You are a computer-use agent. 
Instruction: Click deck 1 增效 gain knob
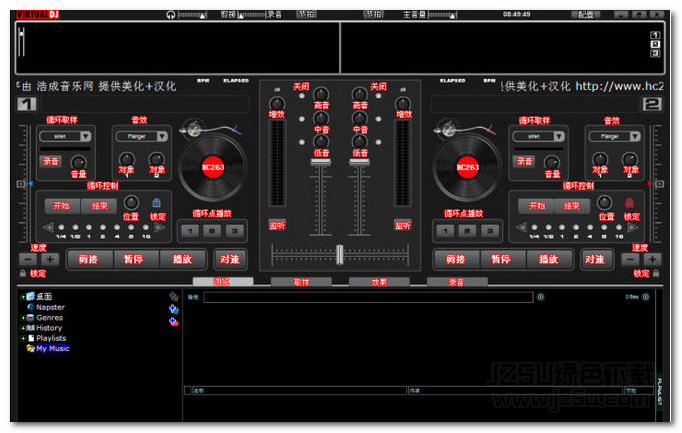coord(277,103)
